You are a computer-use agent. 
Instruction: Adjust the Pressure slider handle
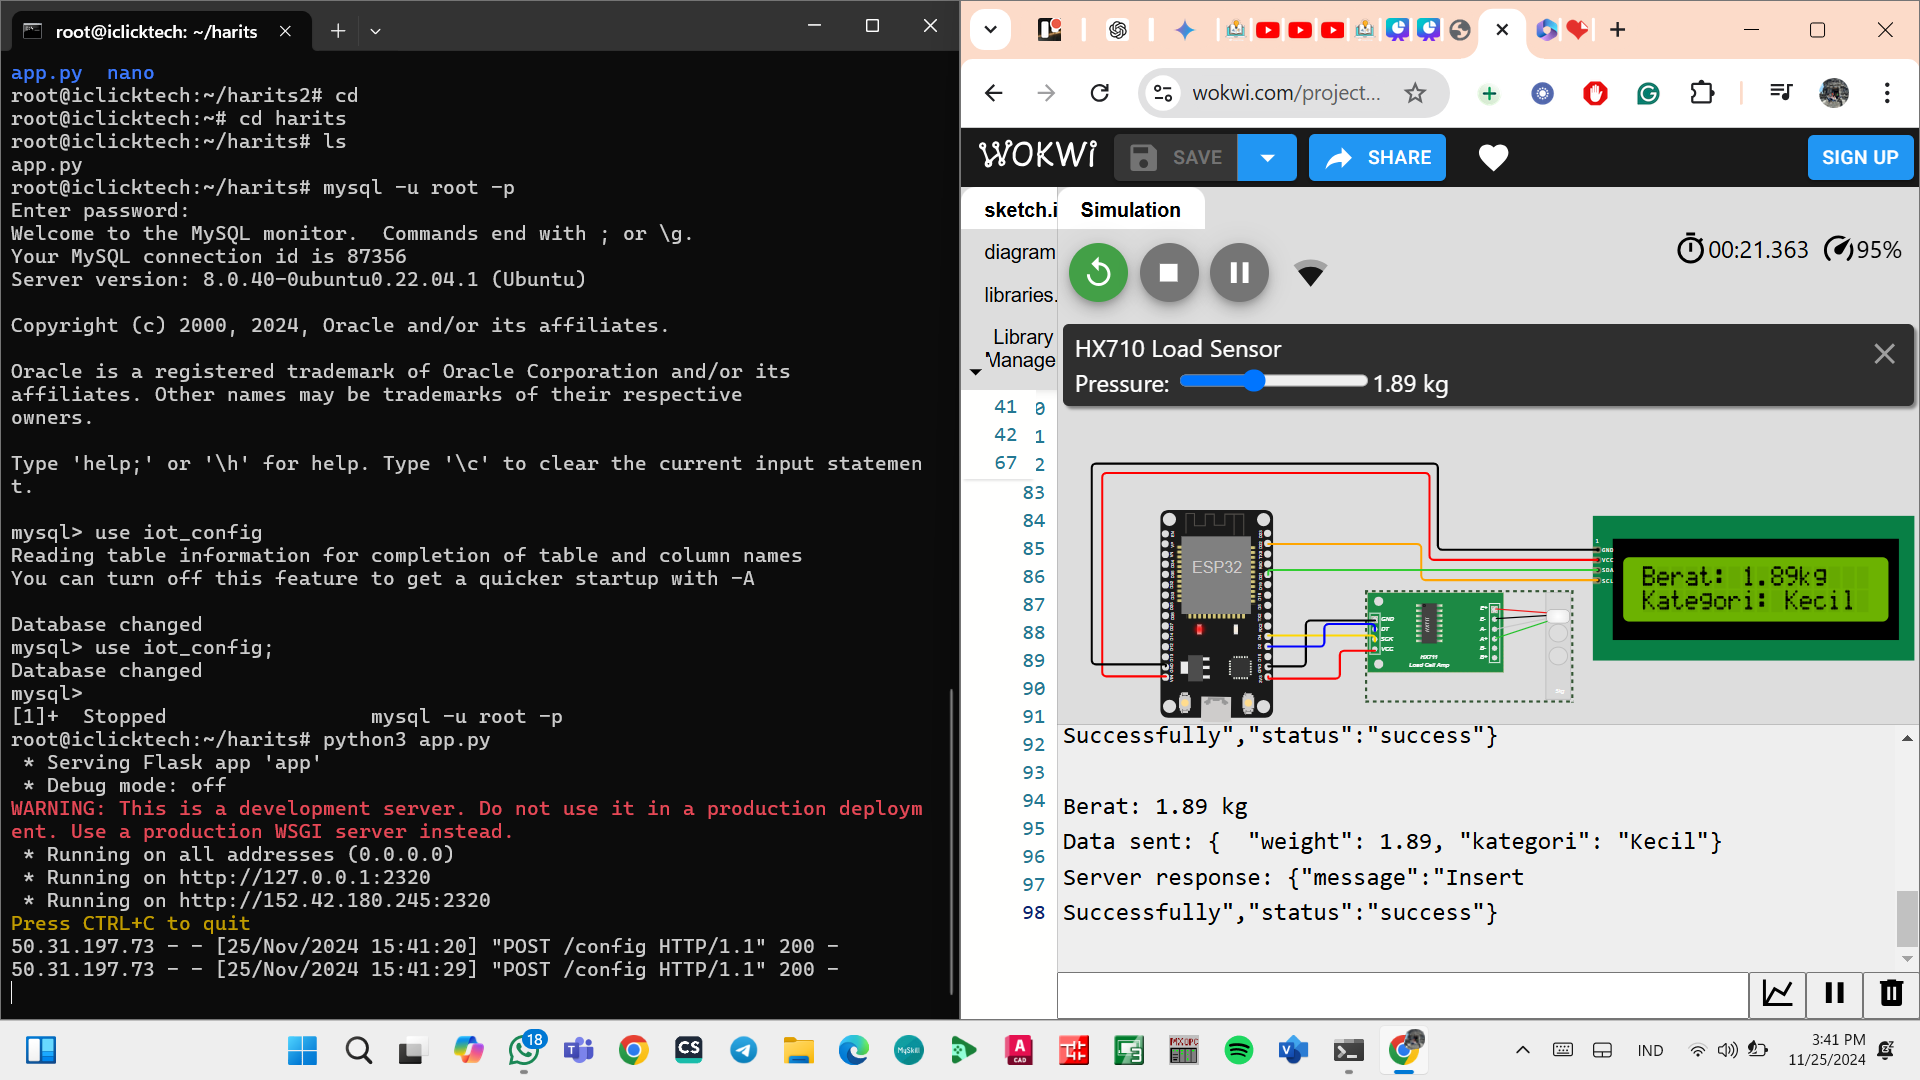point(1254,381)
